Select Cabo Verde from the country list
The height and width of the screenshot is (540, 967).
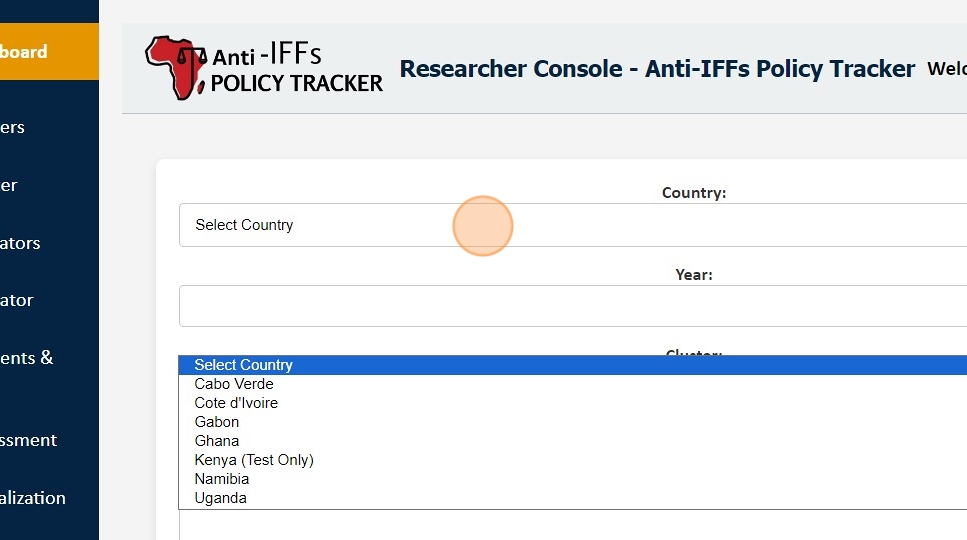tap(234, 384)
